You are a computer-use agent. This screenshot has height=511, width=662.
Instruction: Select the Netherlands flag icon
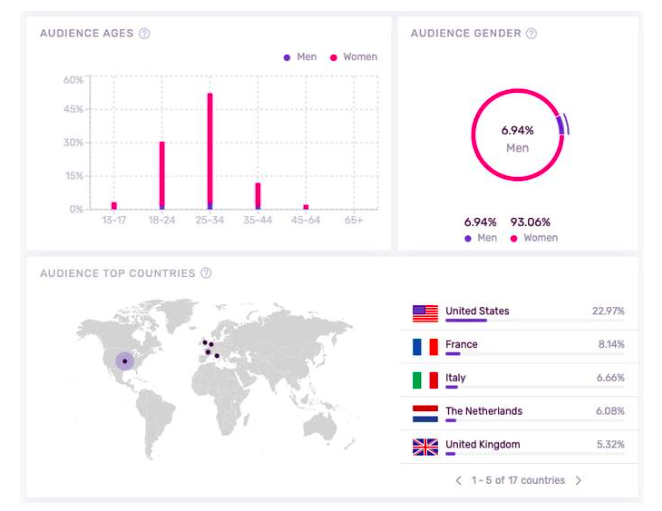425,413
